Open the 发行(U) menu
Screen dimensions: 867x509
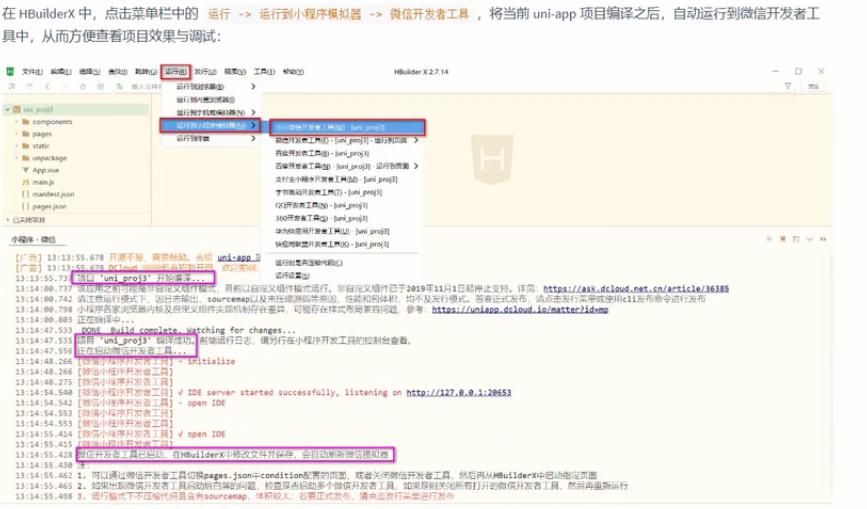click(x=205, y=72)
